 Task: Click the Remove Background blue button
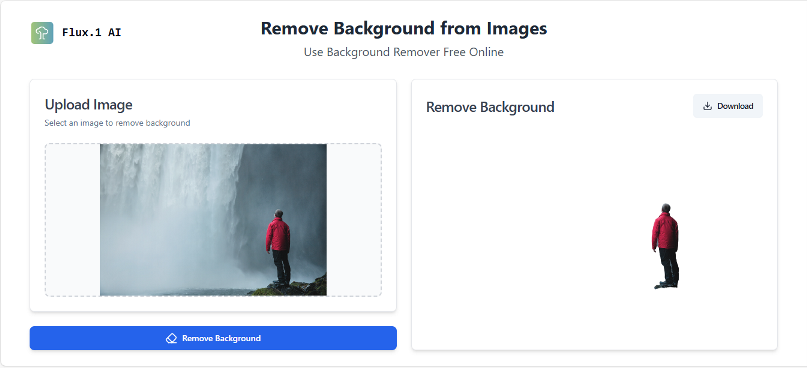[x=213, y=338]
